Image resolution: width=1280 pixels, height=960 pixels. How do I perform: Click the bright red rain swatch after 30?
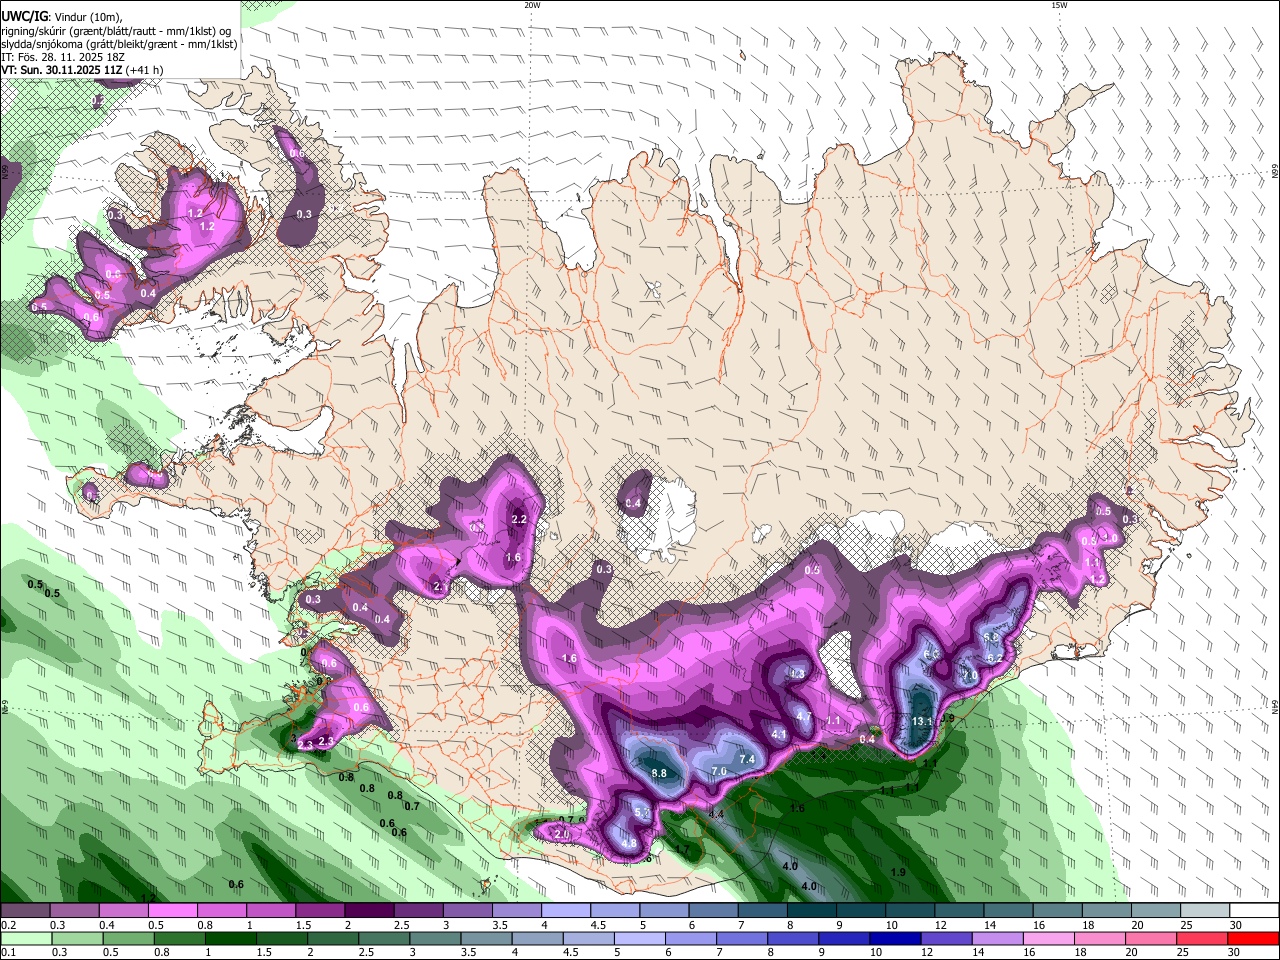[1254, 939]
